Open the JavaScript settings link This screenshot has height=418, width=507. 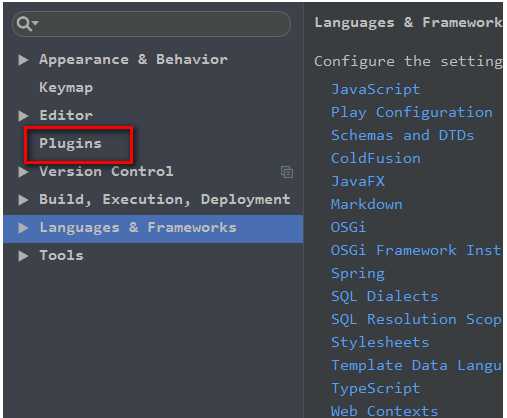tap(375, 89)
